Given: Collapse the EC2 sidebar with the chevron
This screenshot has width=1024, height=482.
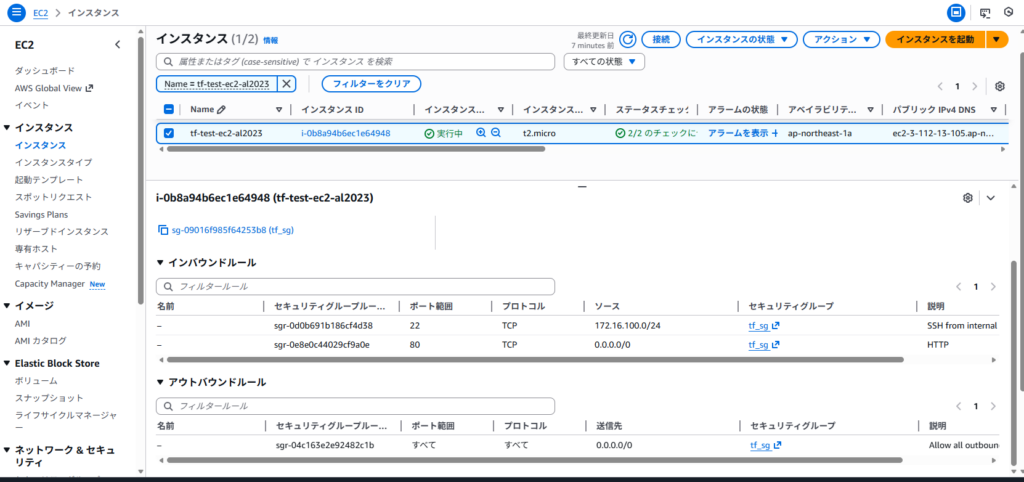Looking at the screenshot, I should pos(118,45).
